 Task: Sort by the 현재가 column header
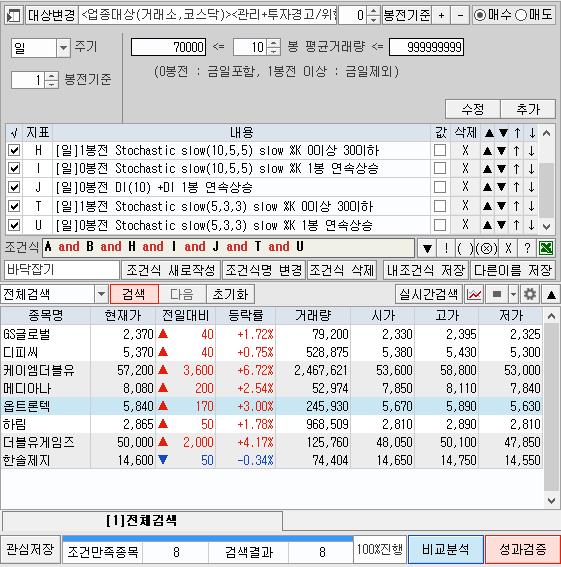(123, 315)
